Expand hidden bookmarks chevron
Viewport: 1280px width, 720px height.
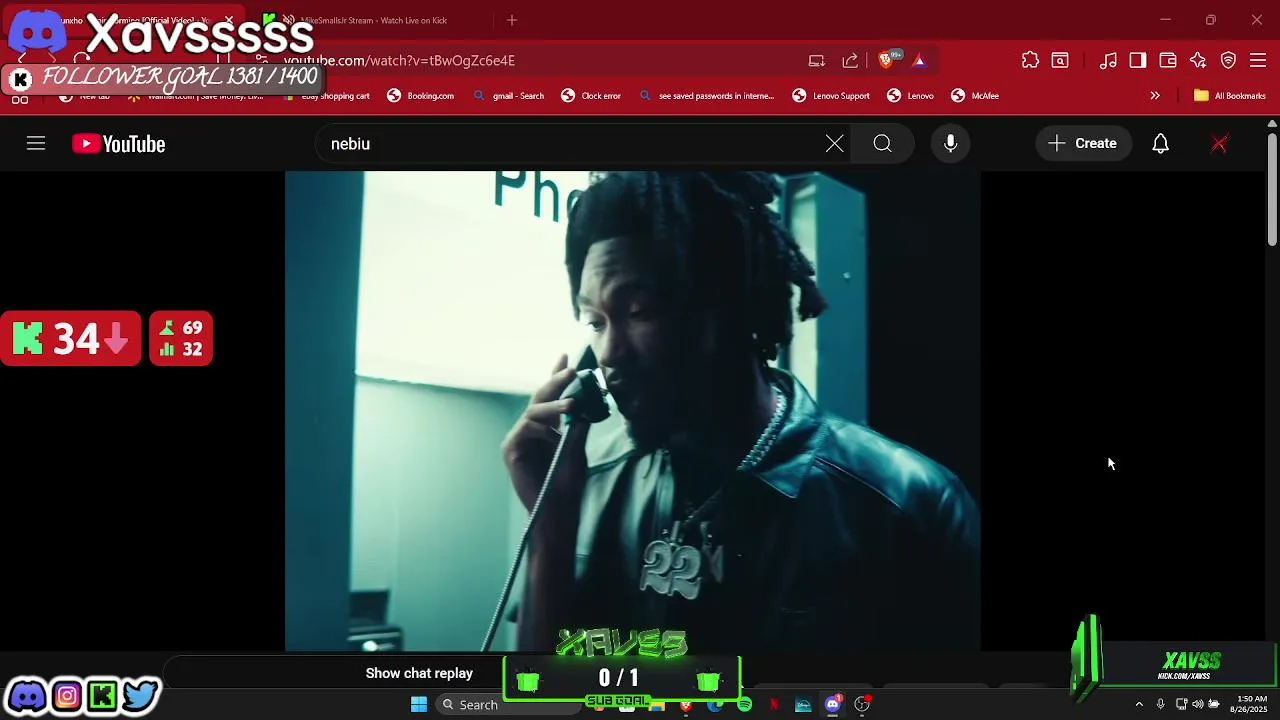point(1155,96)
